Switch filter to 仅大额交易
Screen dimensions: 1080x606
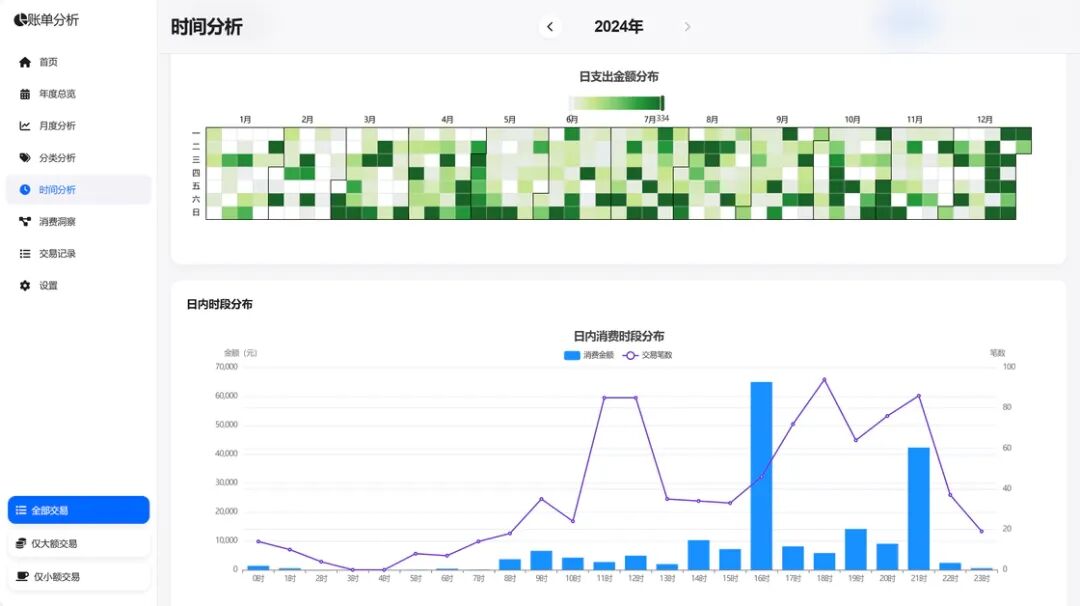(x=79, y=543)
